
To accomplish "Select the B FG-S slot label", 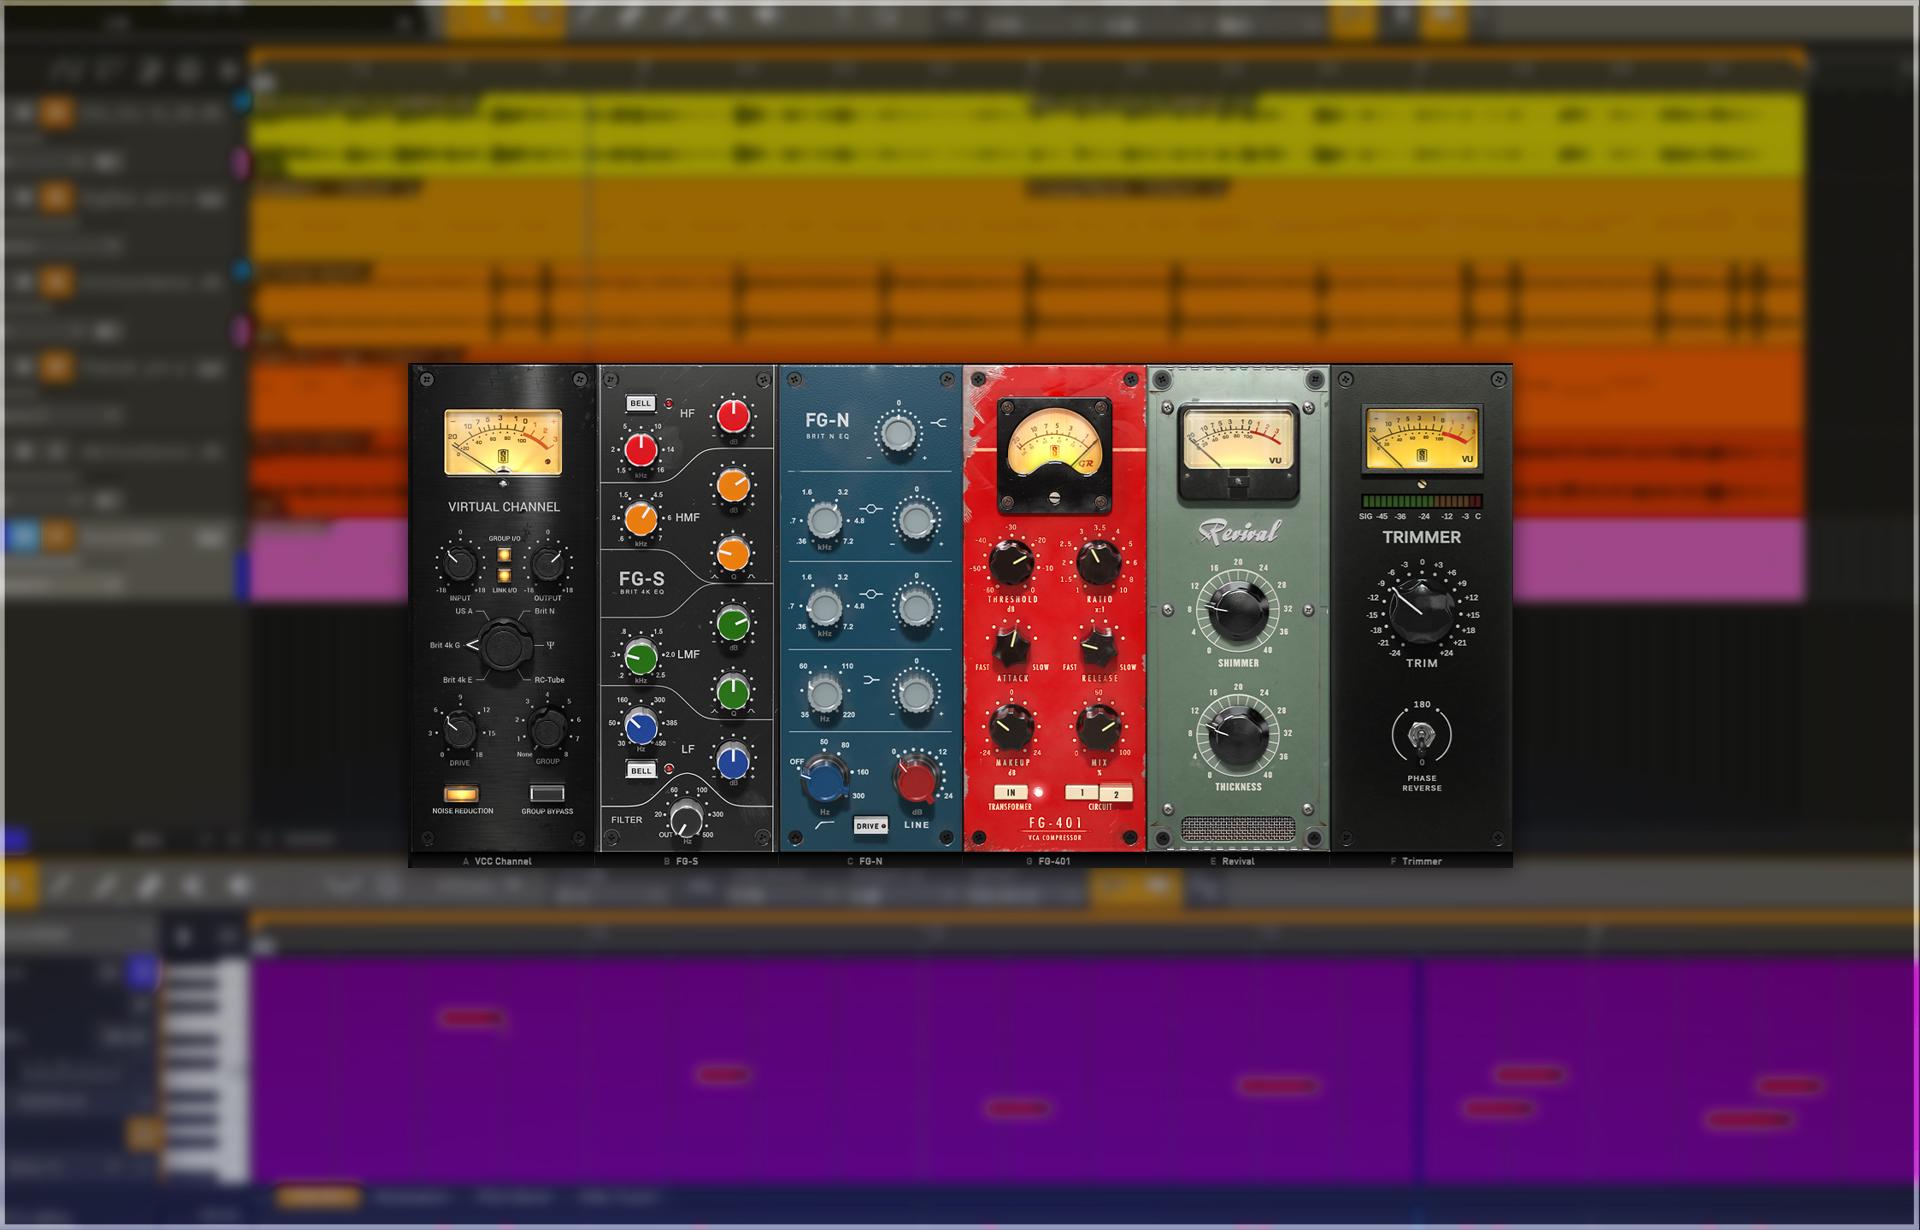I will click(681, 861).
